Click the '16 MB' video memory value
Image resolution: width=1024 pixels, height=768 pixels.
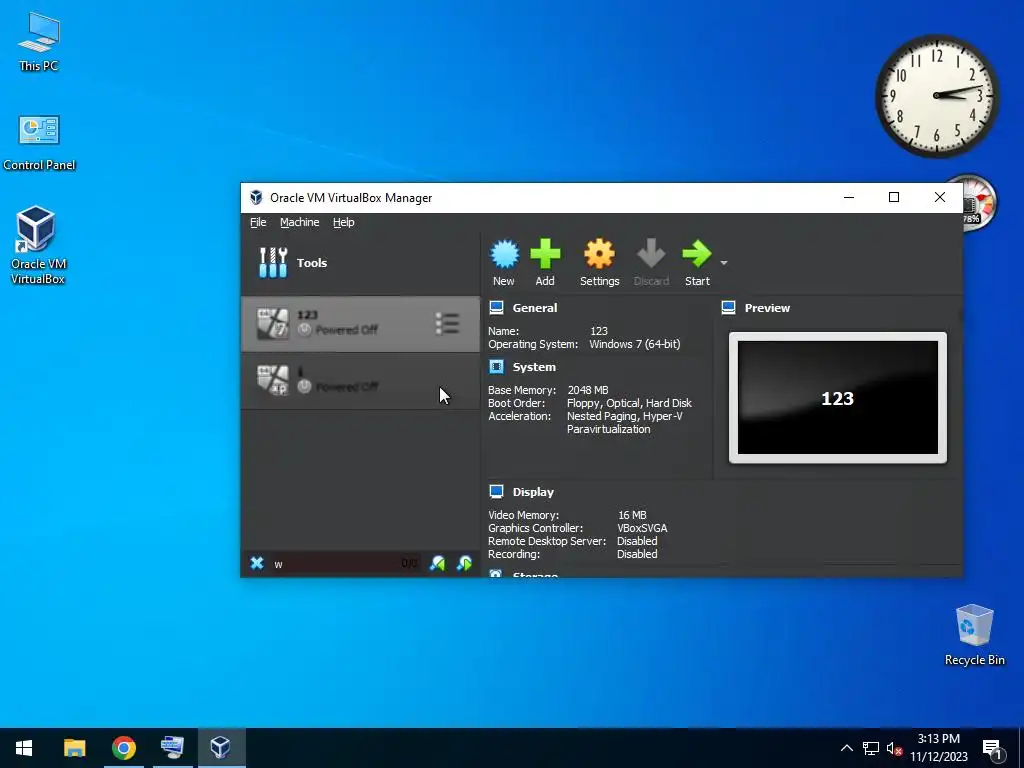coord(632,515)
